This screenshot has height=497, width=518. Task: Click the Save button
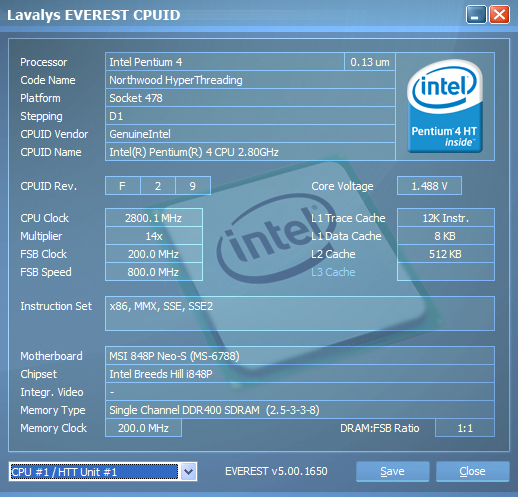392,471
